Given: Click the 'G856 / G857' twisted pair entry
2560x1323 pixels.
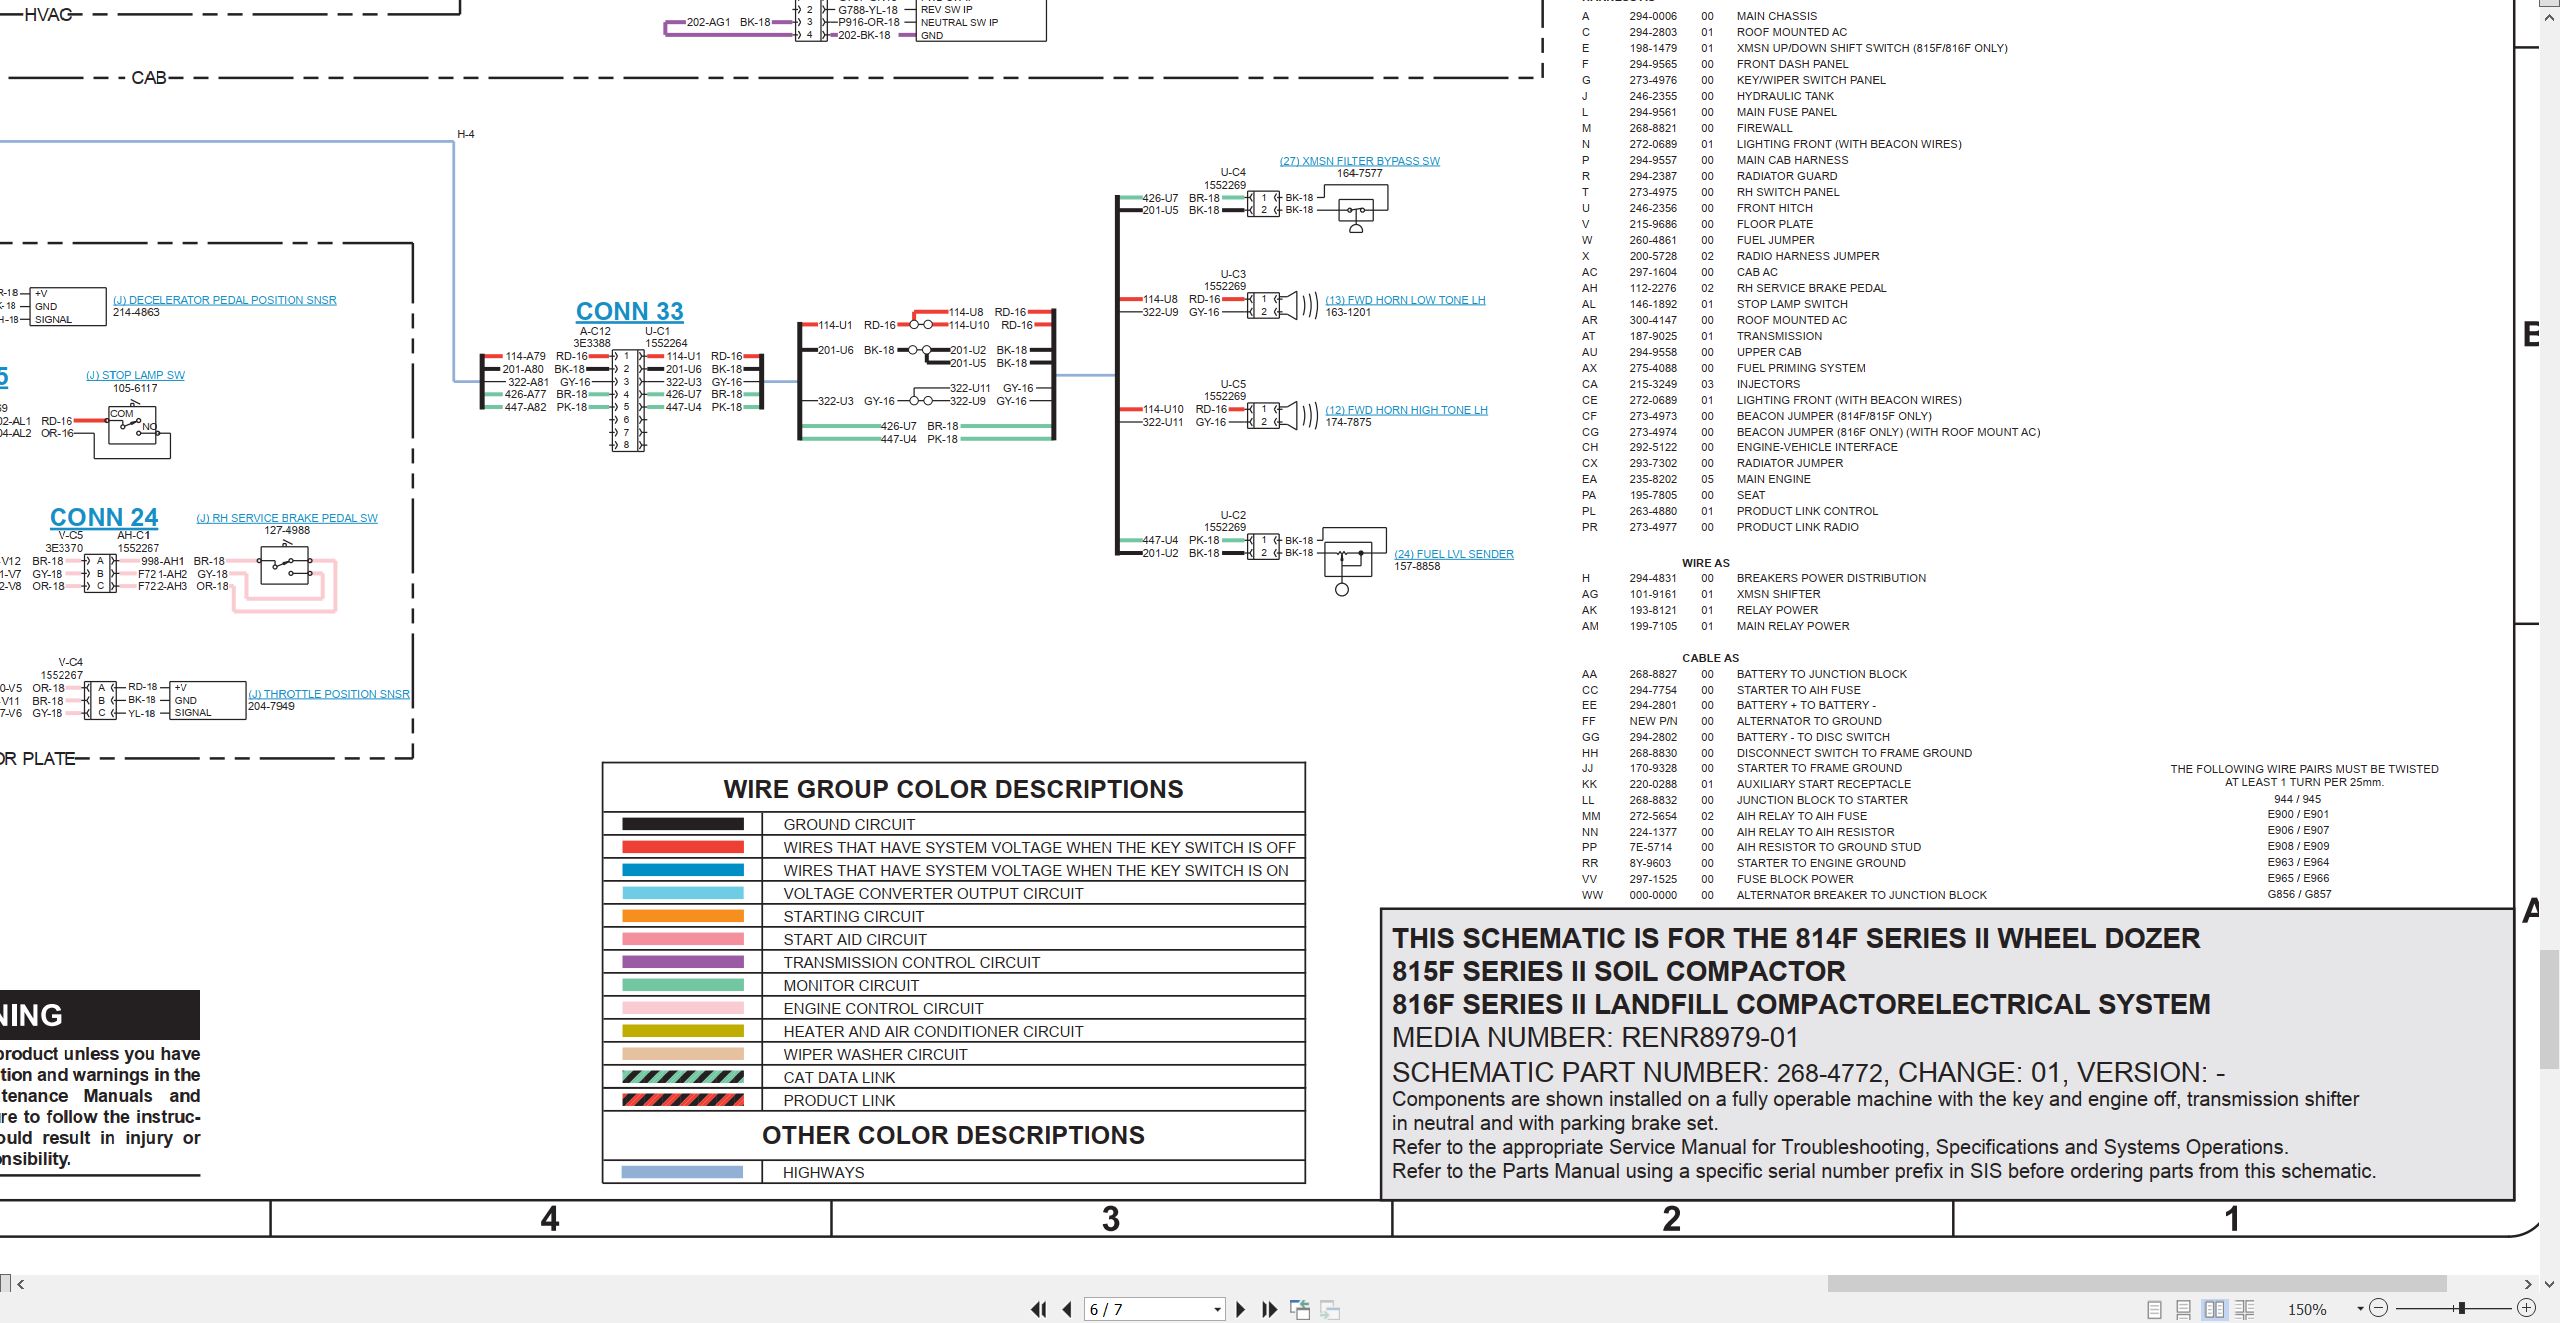Looking at the screenshot, I should (x=2299, y=894).
